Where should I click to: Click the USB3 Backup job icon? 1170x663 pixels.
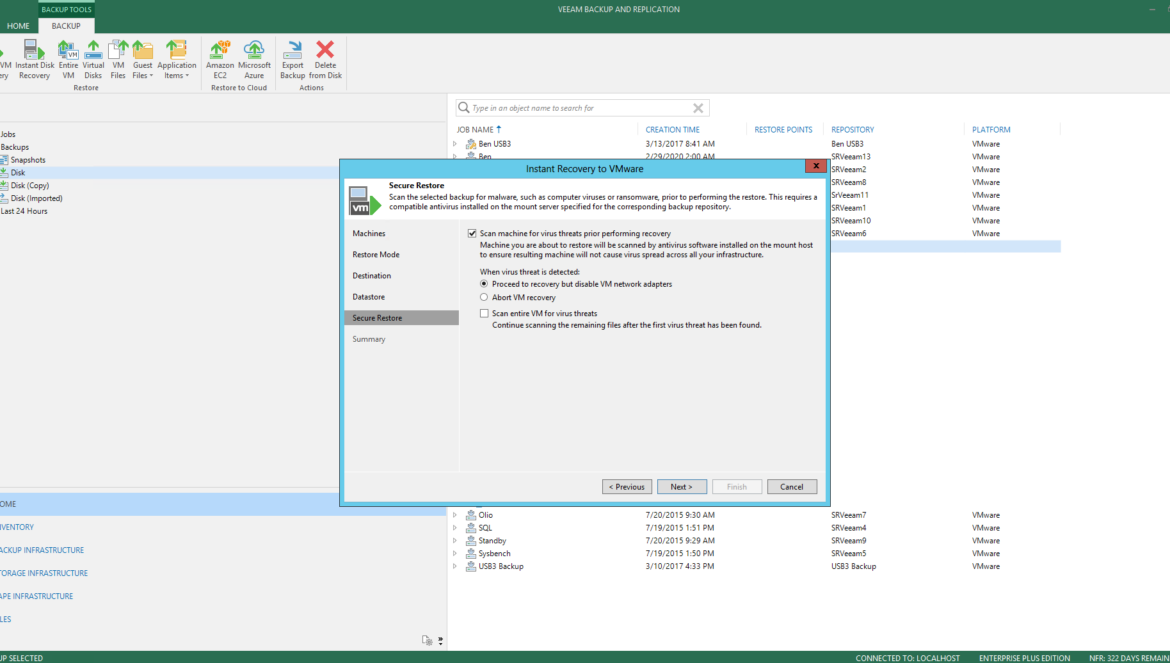[x=471, y=566]
